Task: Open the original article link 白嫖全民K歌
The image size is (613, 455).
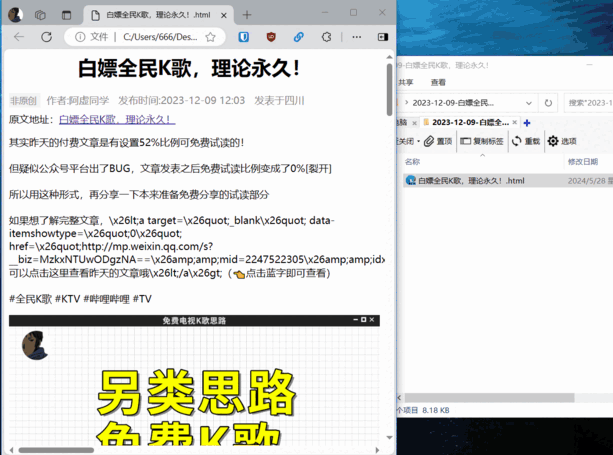Action: click(x=117, y=120)
